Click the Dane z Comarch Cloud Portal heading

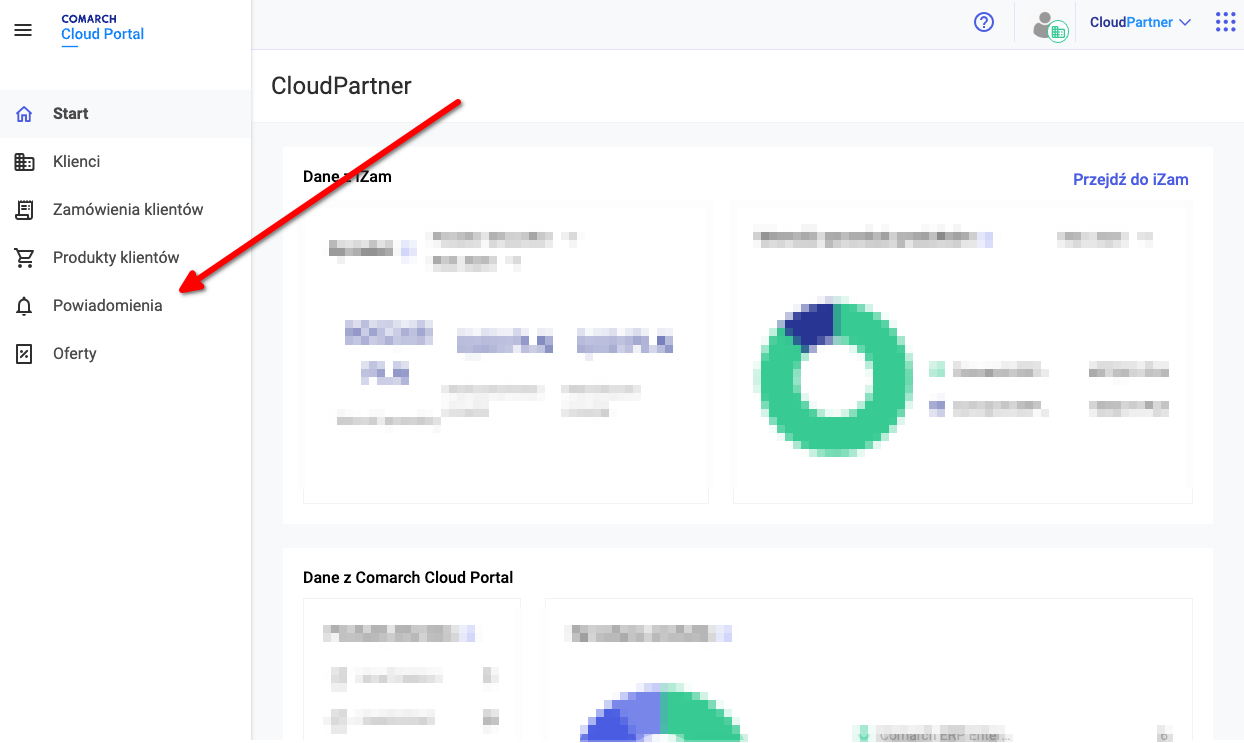coord(408,577)
